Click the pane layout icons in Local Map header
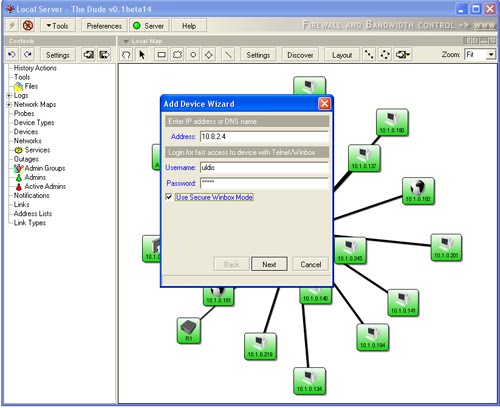 (480, 41)
